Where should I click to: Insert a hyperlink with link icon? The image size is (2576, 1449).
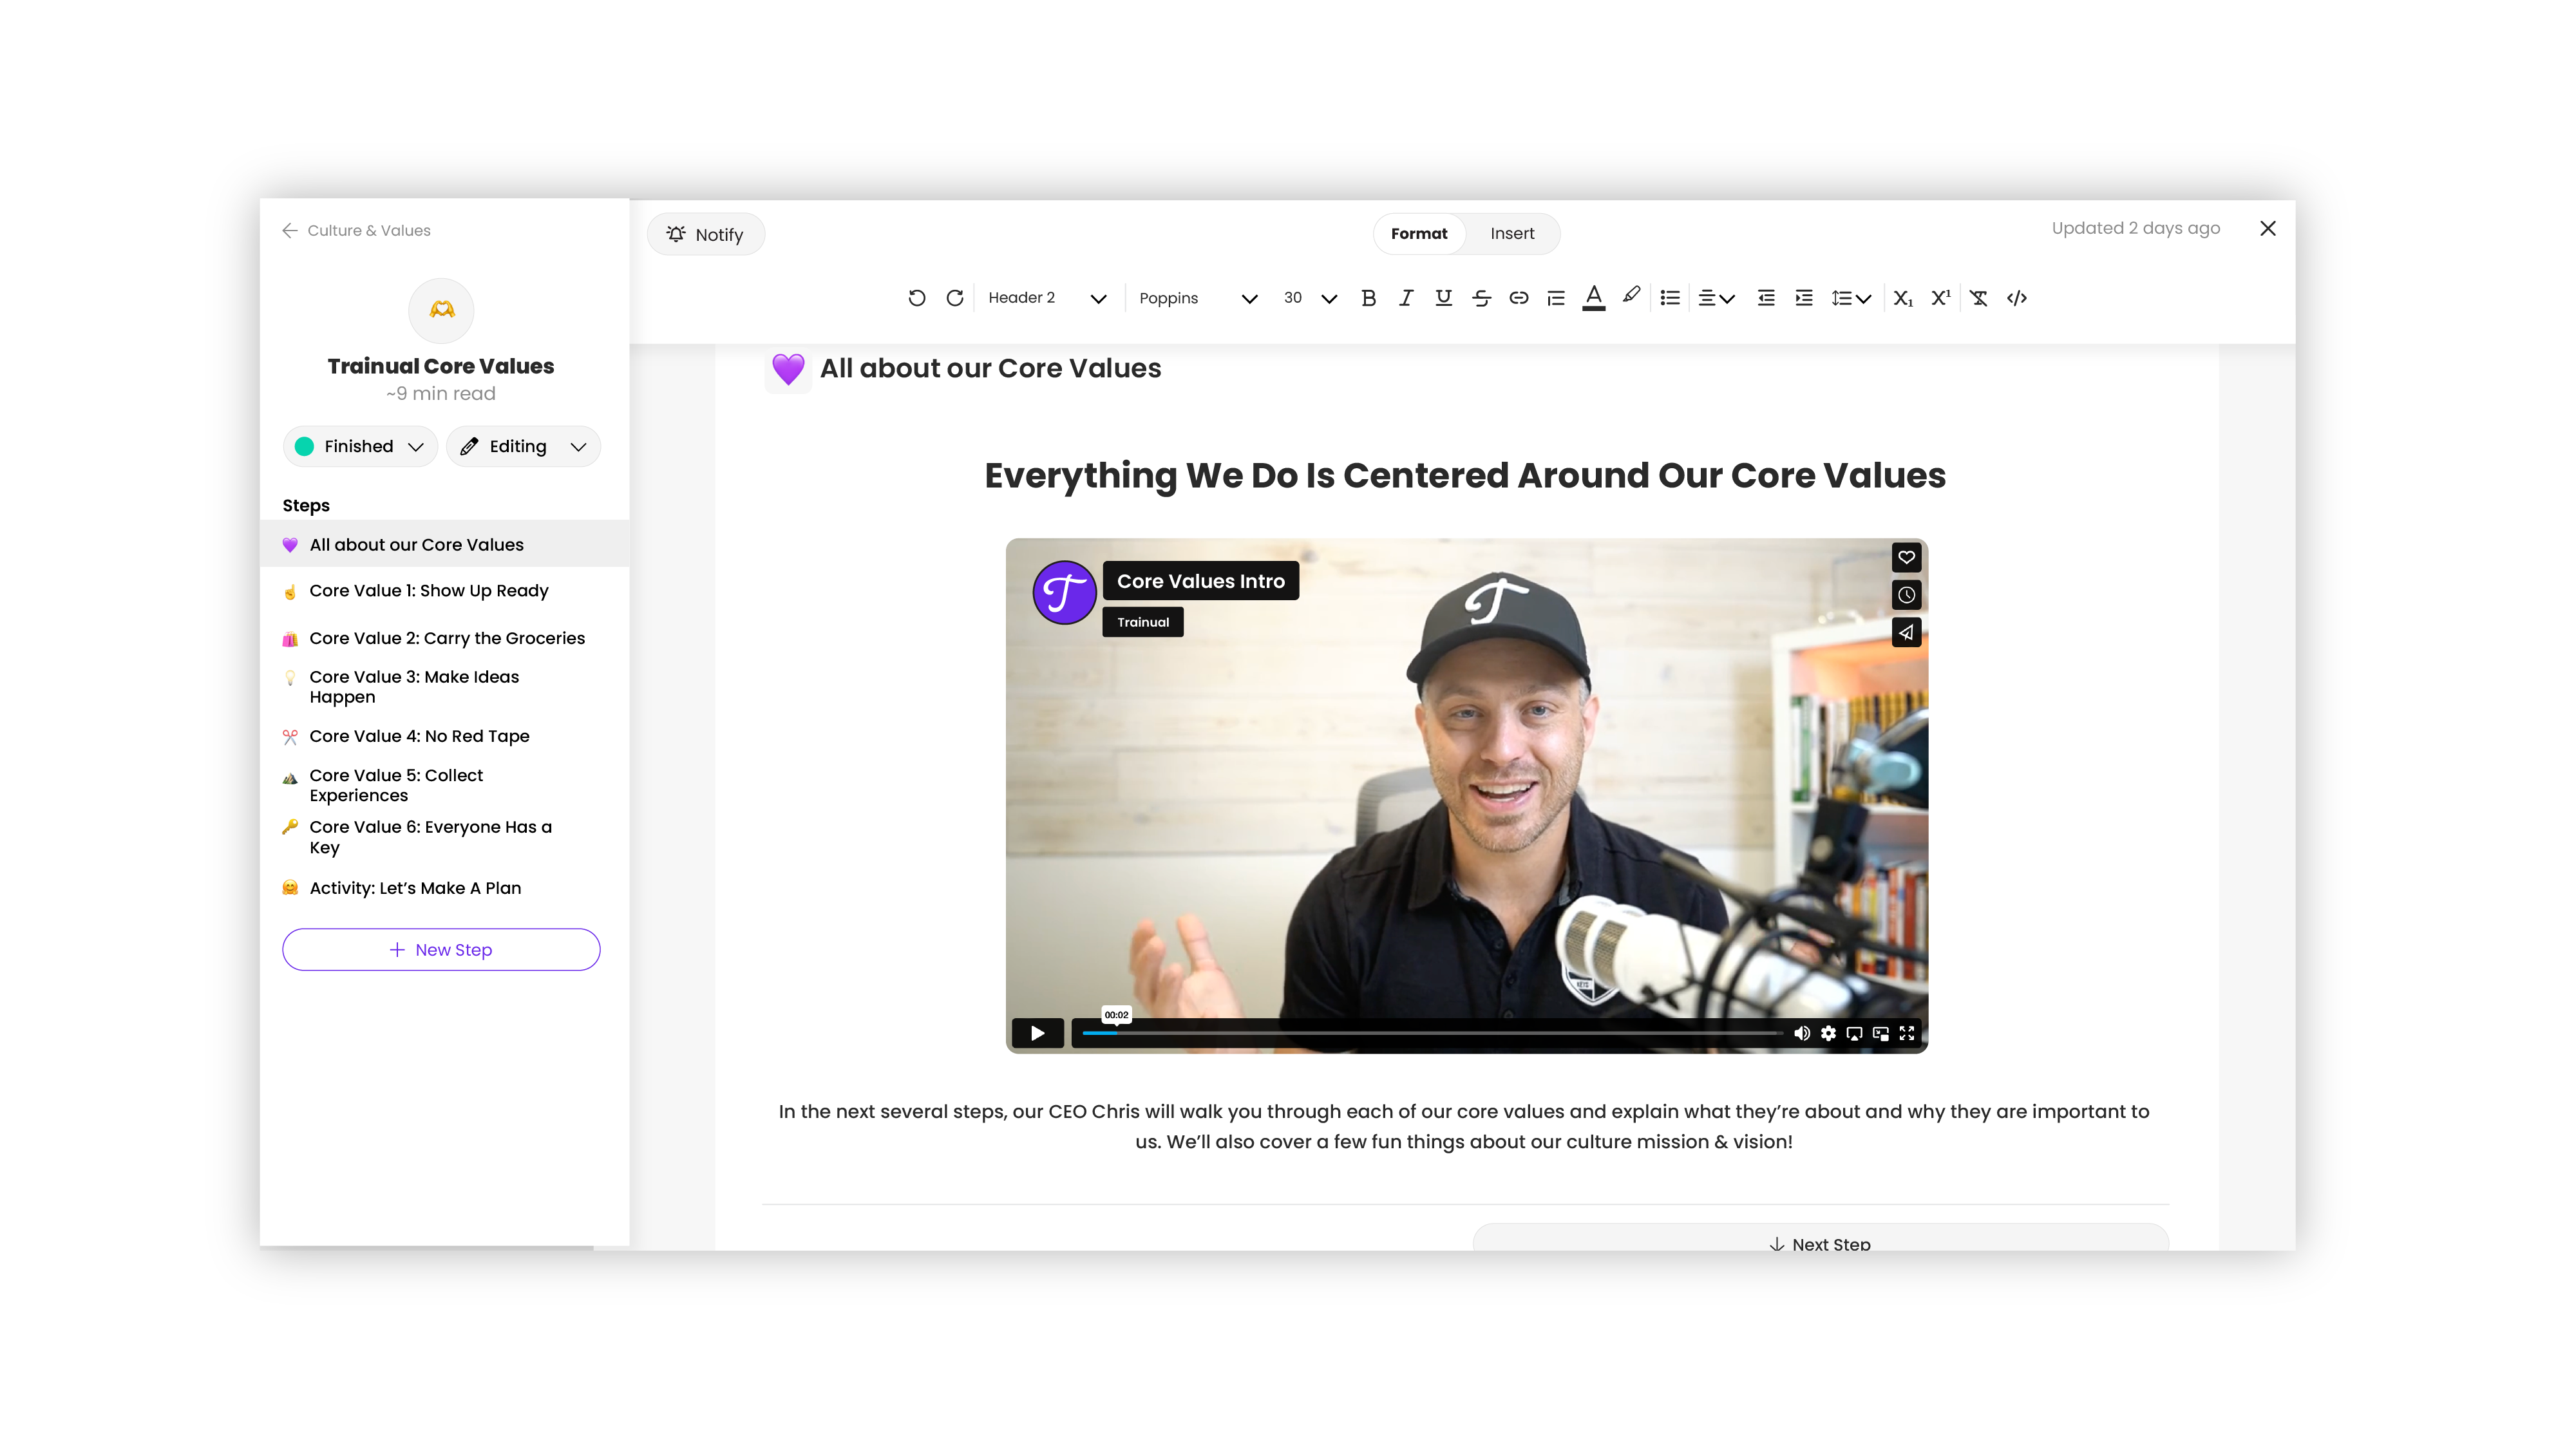[x=1518, y=298]
